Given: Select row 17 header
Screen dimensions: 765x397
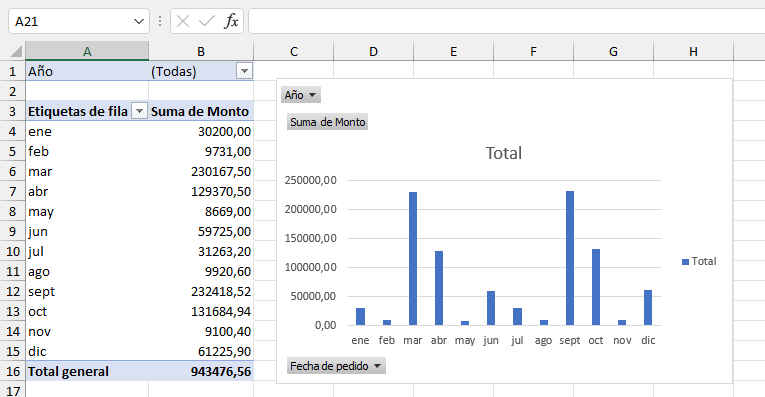Looking at the screenshot, I should (x=13, y=390).
